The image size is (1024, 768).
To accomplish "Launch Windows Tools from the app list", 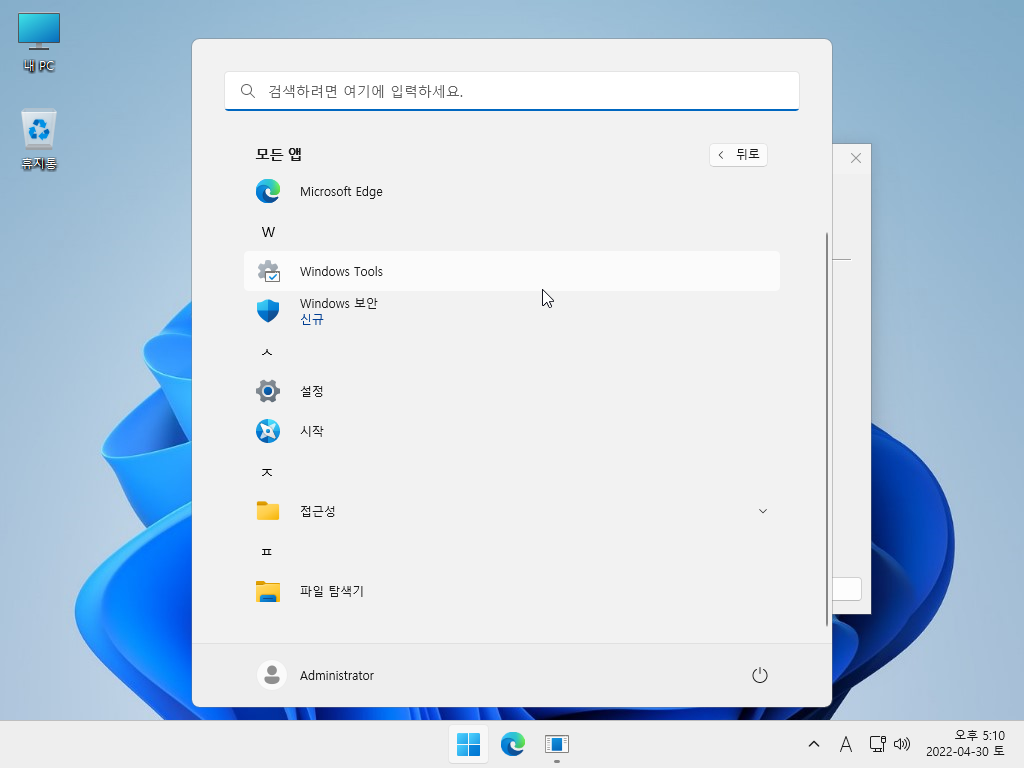I will tap(511, 271).
